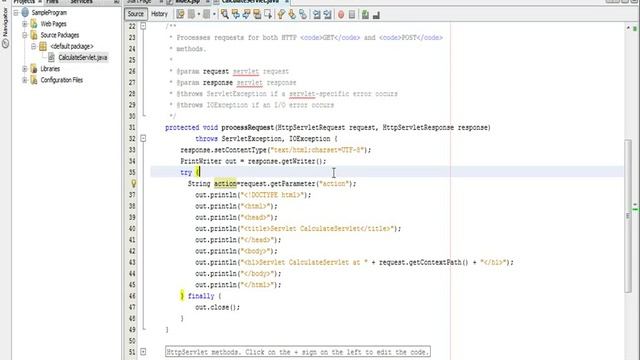Expand the Configuration Files tree node
The width and height of the screenshot is (640, 360).
click(25, 80)
